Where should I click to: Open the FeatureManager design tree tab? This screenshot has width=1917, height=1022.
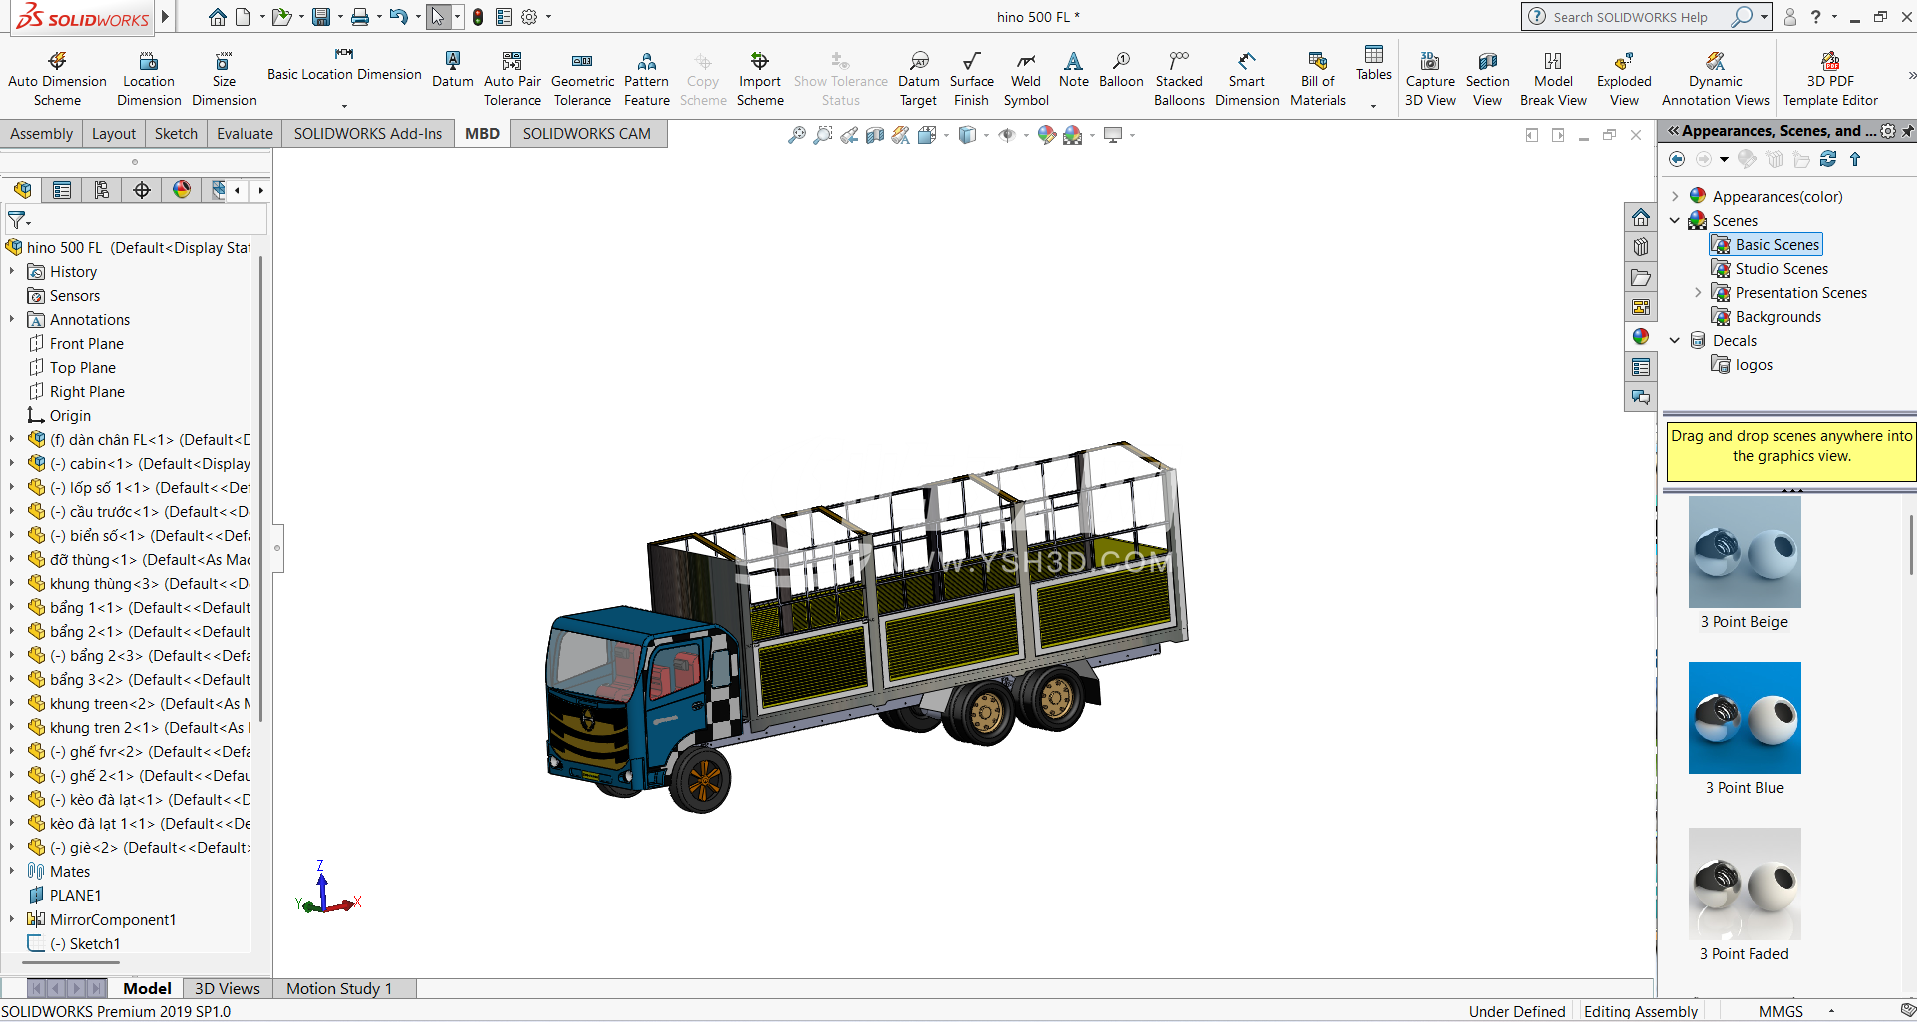coord(22,190)
